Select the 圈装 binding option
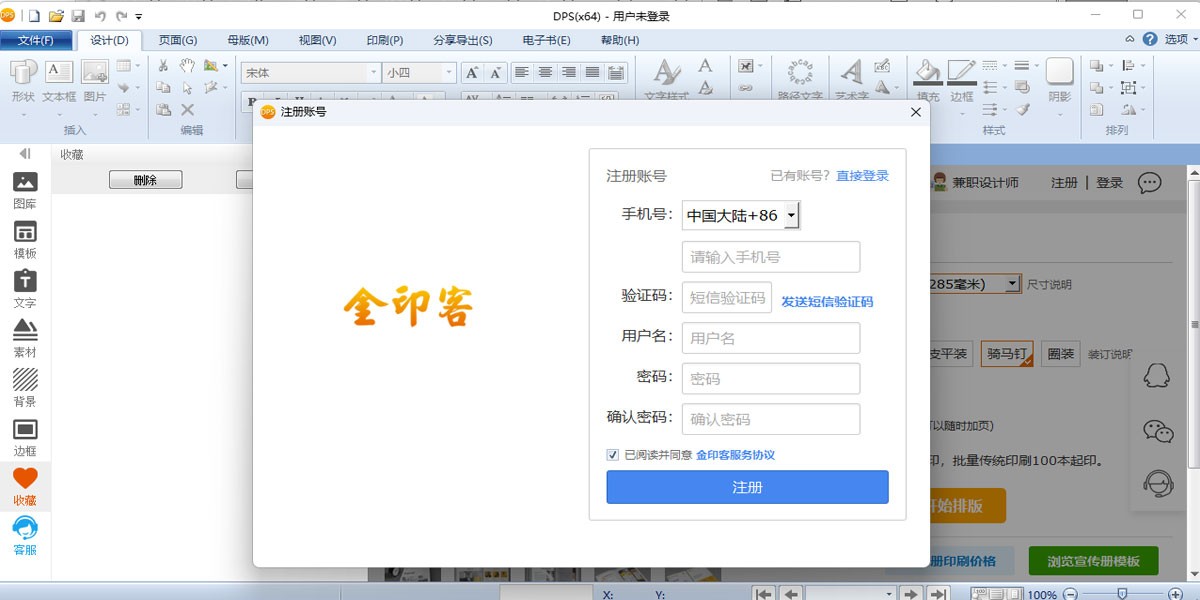The image size is (1200, 600). pyautogui.click(x=1060, y=354)
